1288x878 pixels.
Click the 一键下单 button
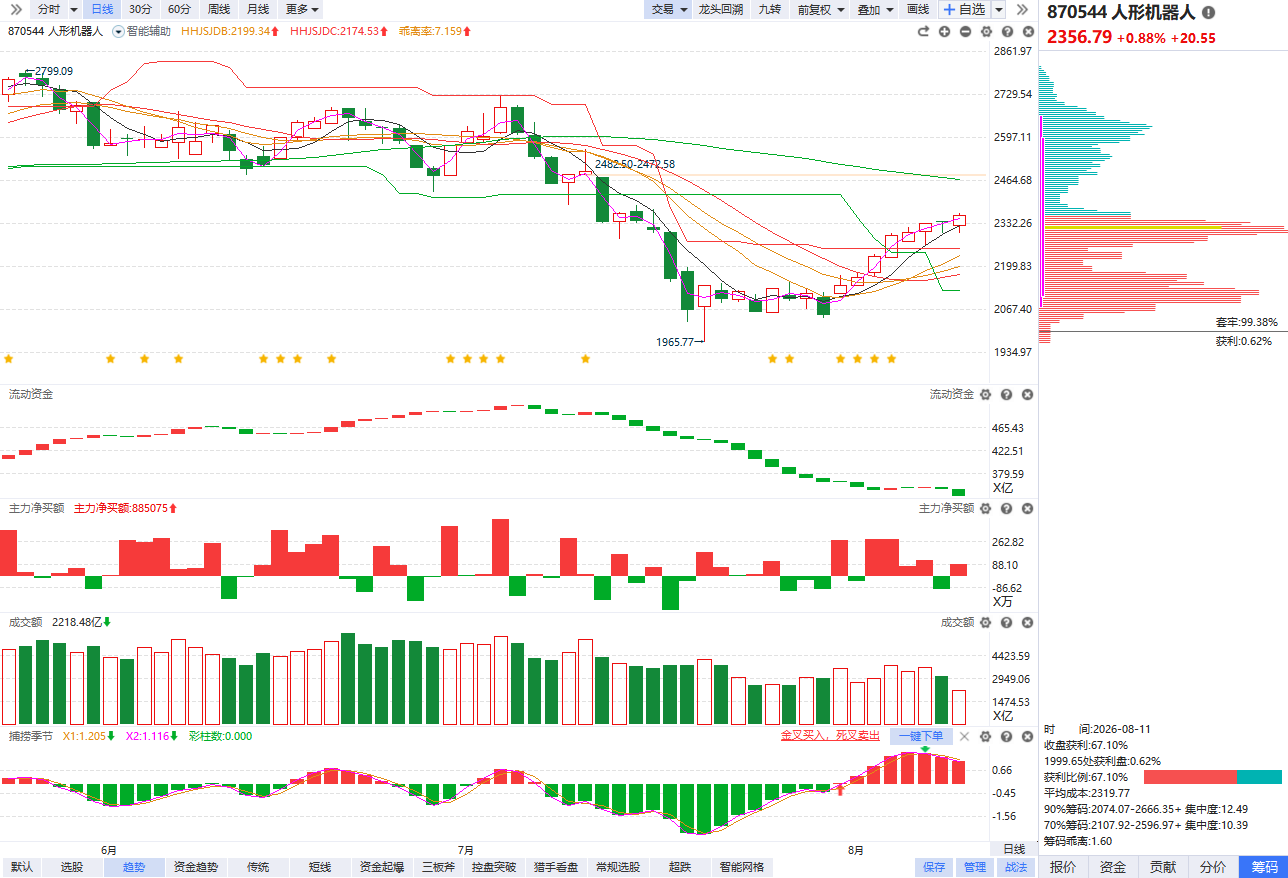click(920, 736)
